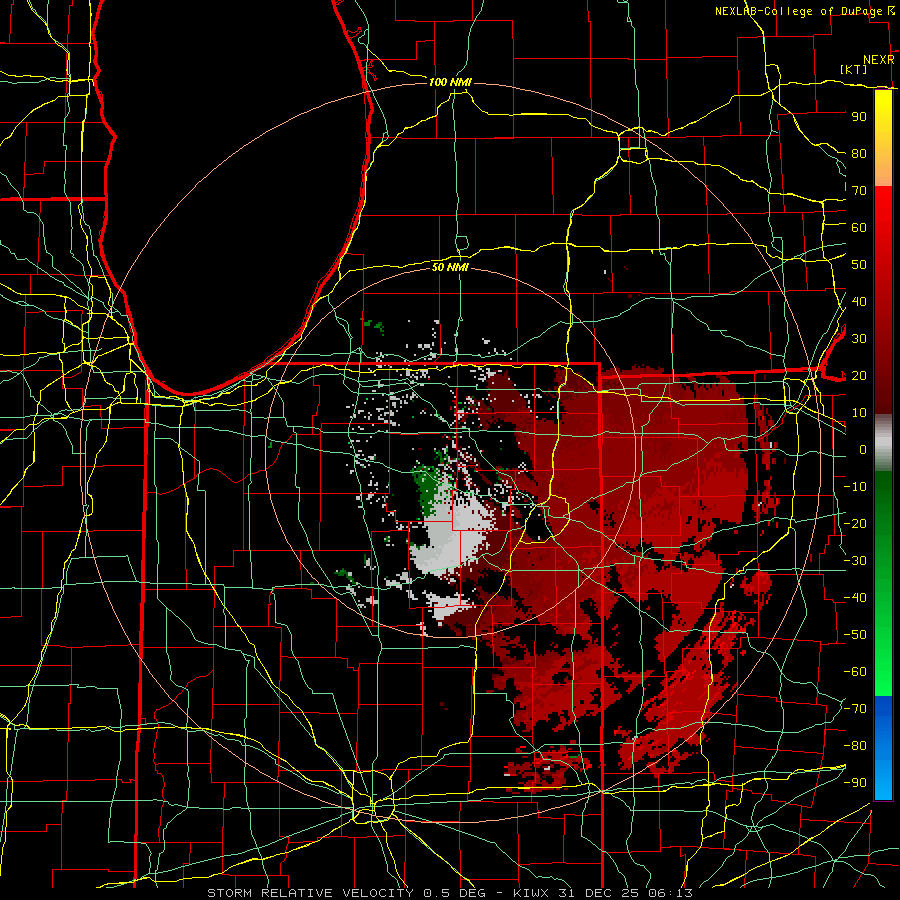Image resolution: width=900 pixels, height=900 pixels.
Task: Click the "50 NMI" range ring label
Action: click(x=450, y=267)
